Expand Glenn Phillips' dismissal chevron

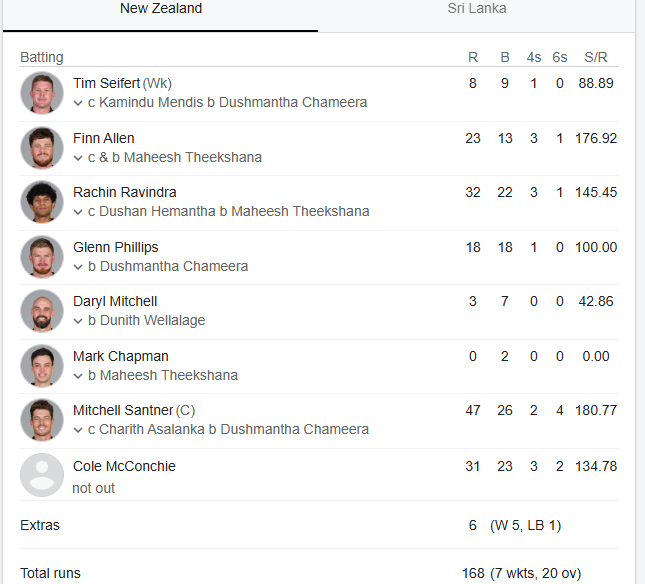pos(78,267)
